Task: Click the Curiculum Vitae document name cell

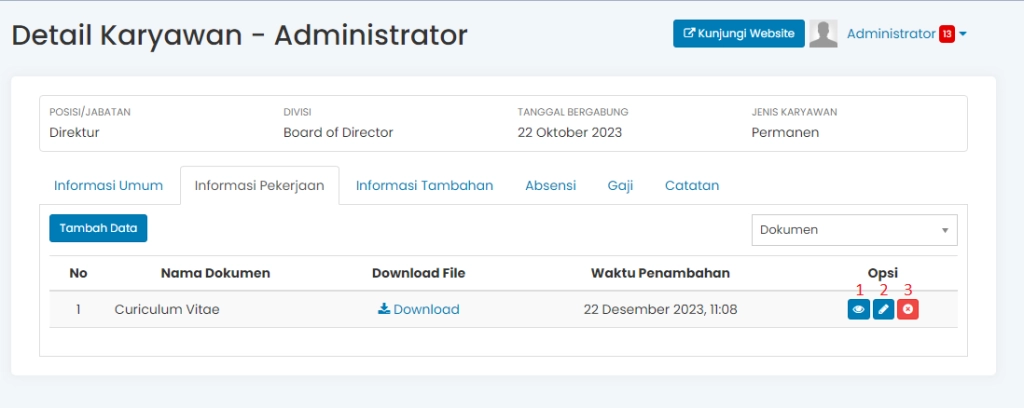Action: 167,310
